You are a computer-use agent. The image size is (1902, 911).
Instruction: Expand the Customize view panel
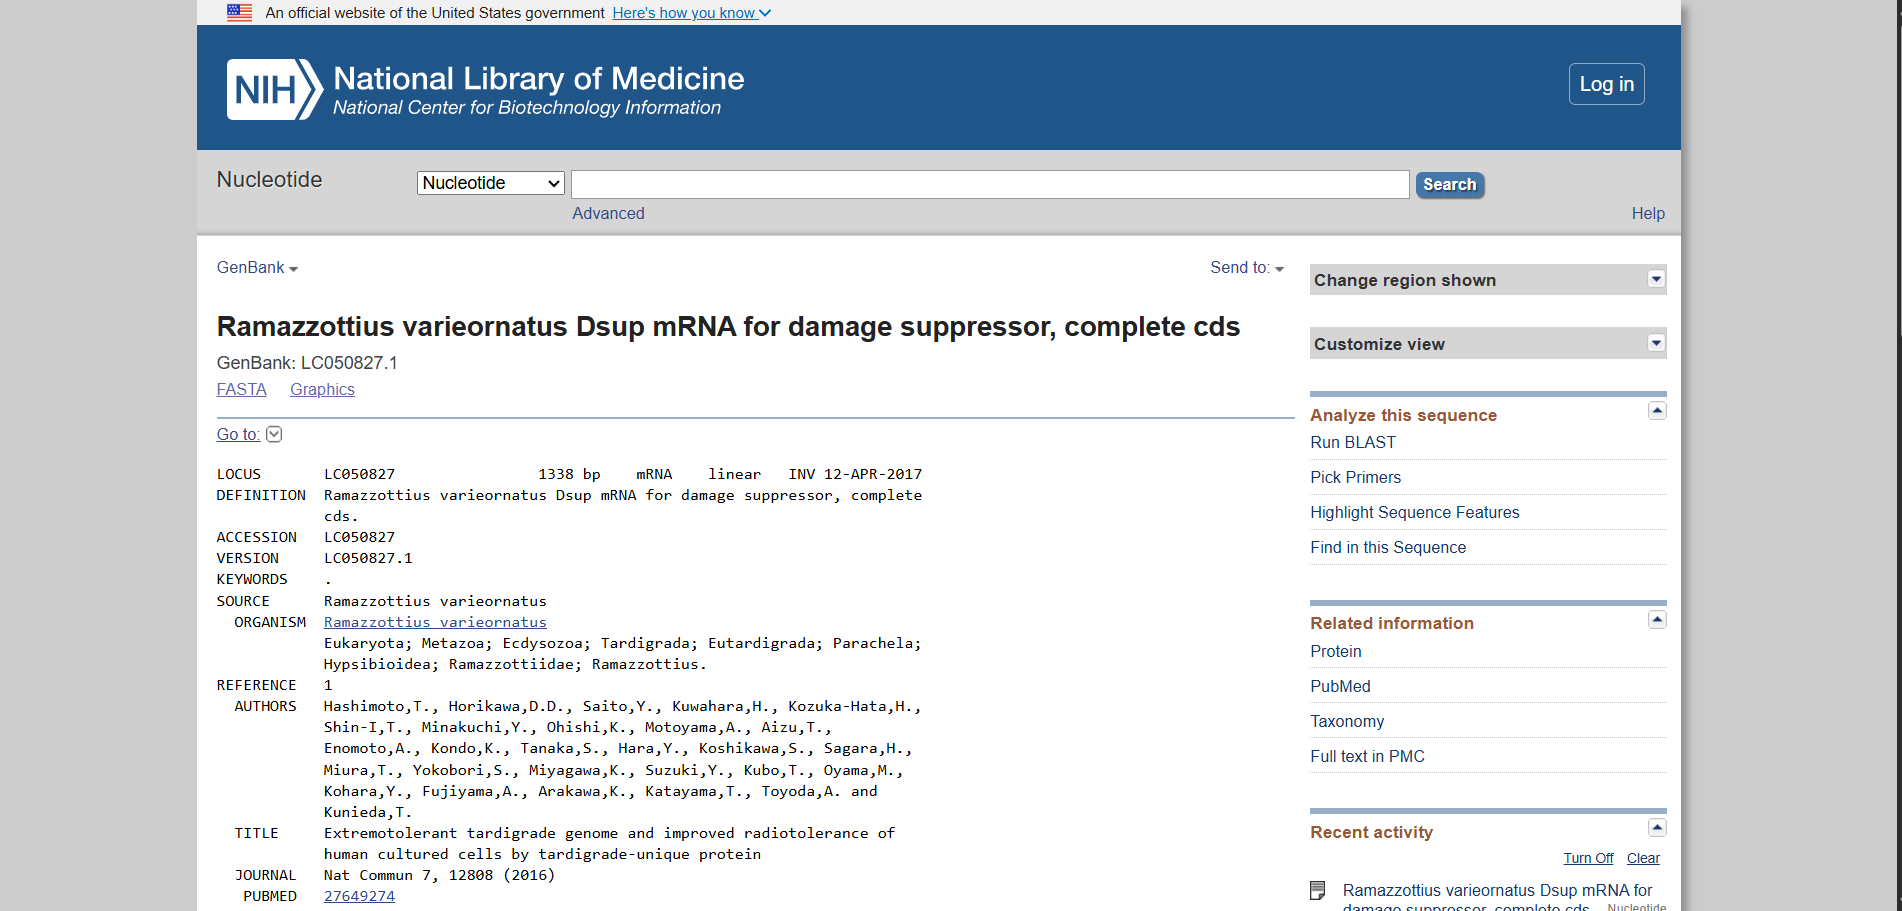[1656, 344]
